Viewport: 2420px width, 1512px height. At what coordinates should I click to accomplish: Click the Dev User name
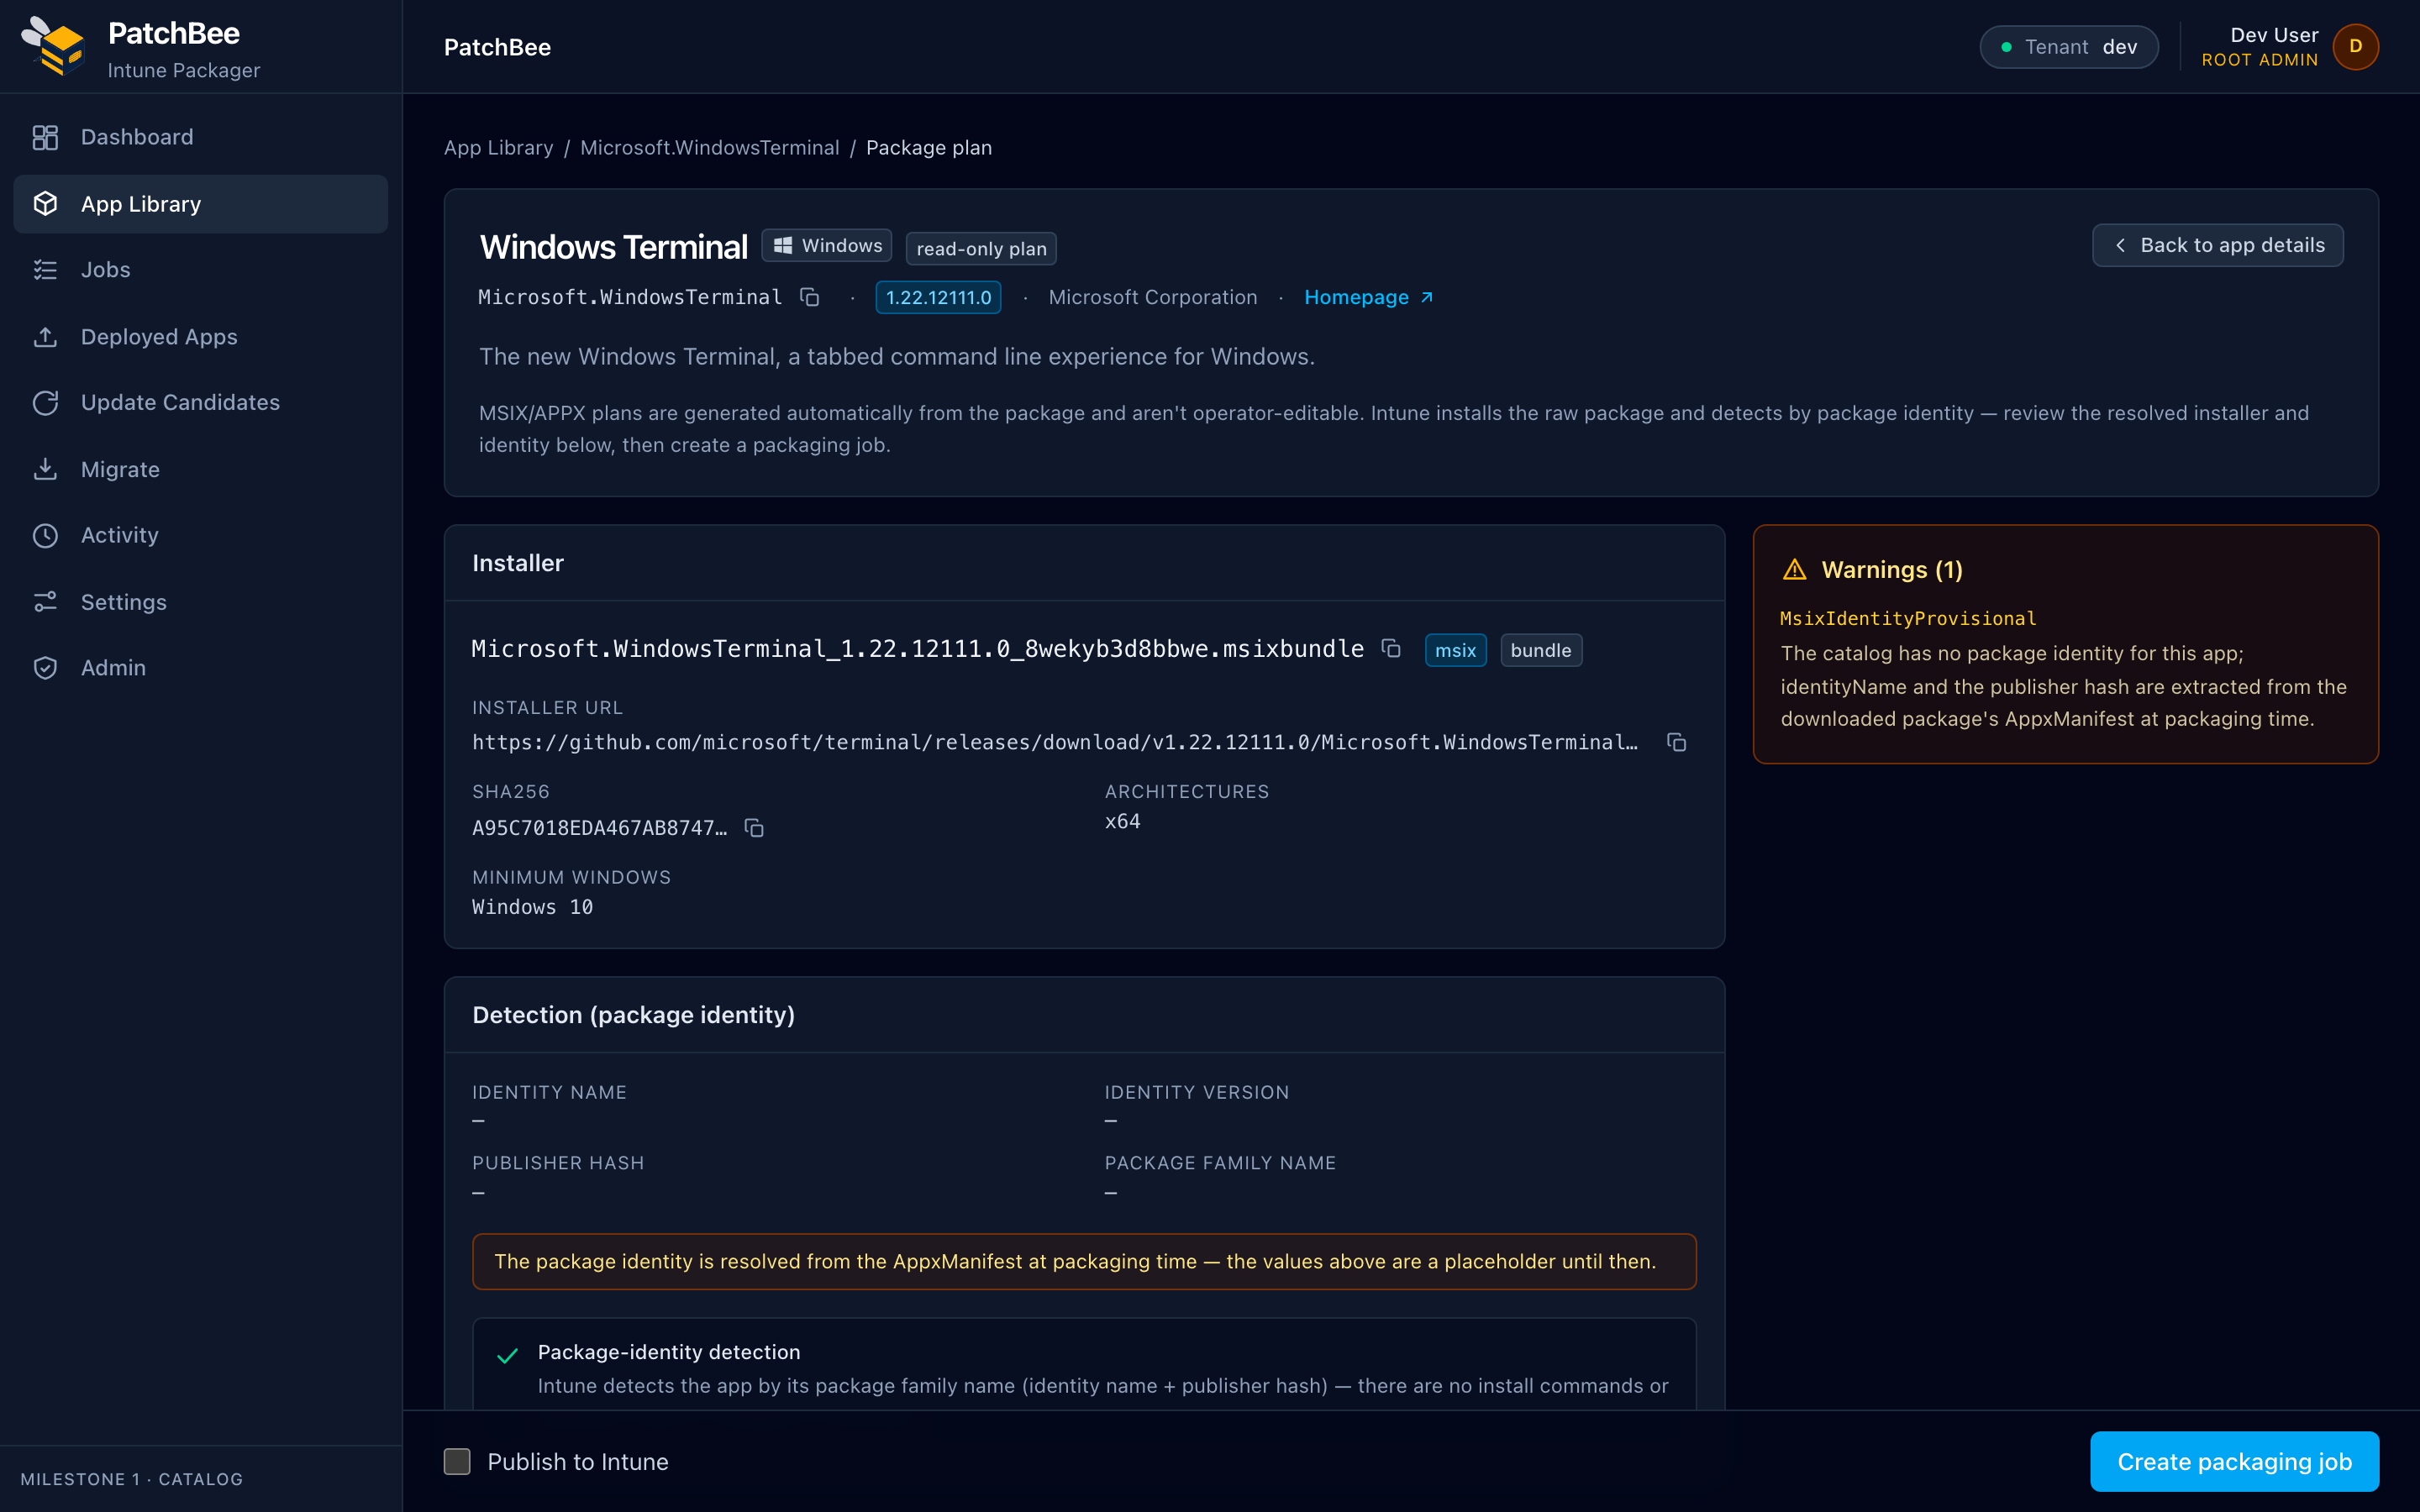tap(2273, 35)
